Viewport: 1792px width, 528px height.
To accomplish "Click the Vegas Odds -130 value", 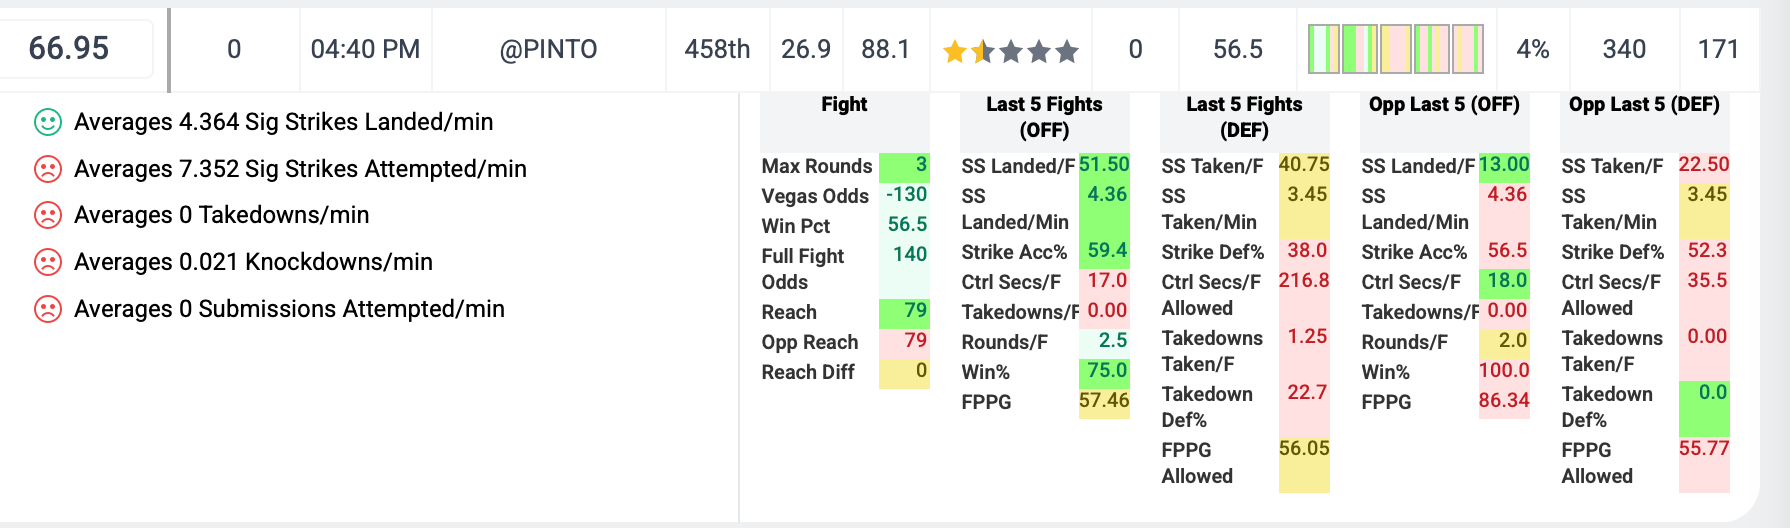I will click(906, 195).
